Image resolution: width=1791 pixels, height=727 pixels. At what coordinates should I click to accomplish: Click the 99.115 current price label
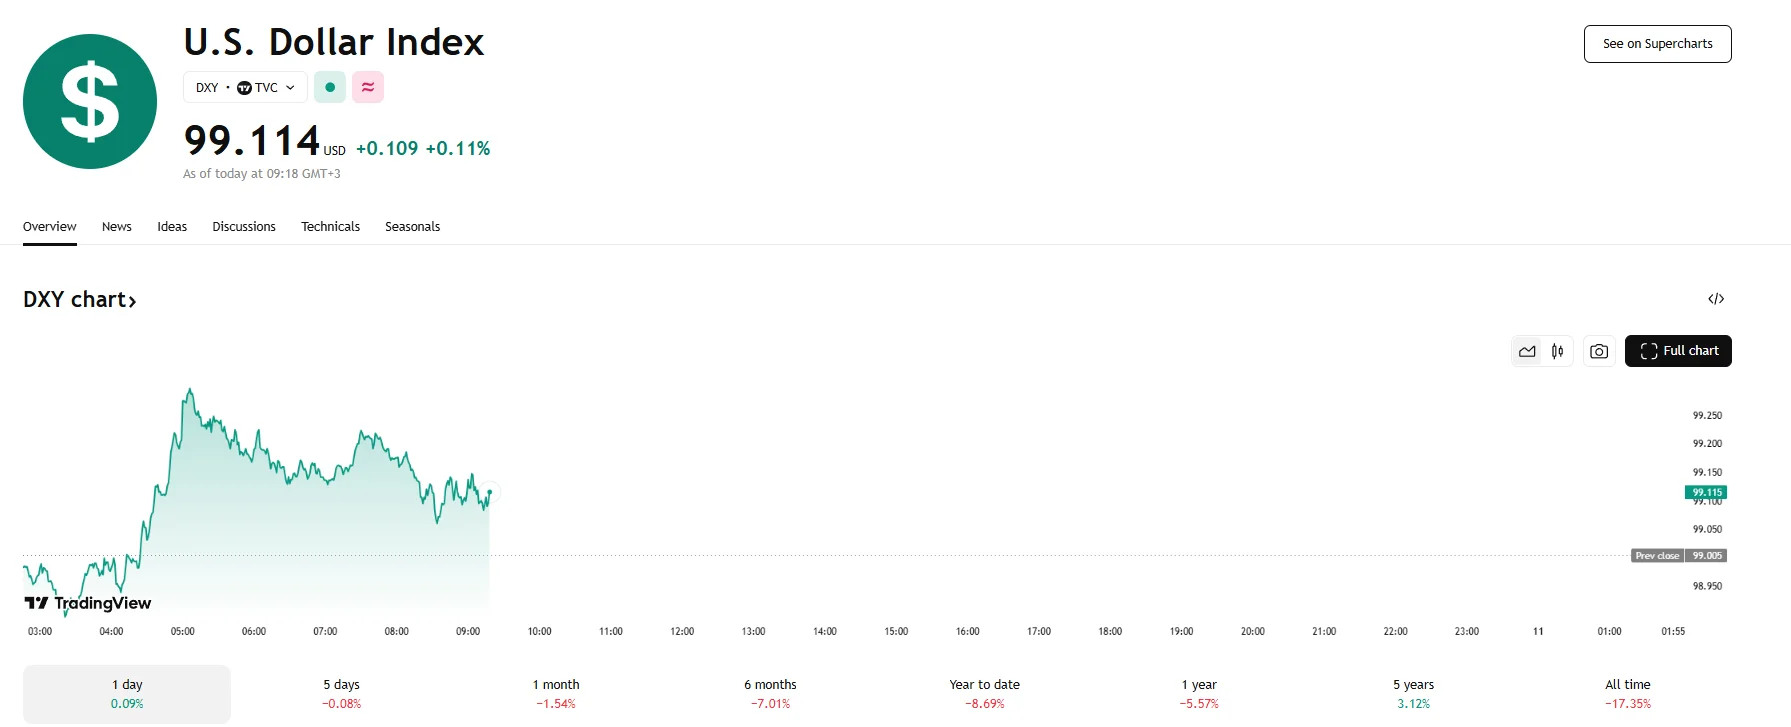point(1706,492)
